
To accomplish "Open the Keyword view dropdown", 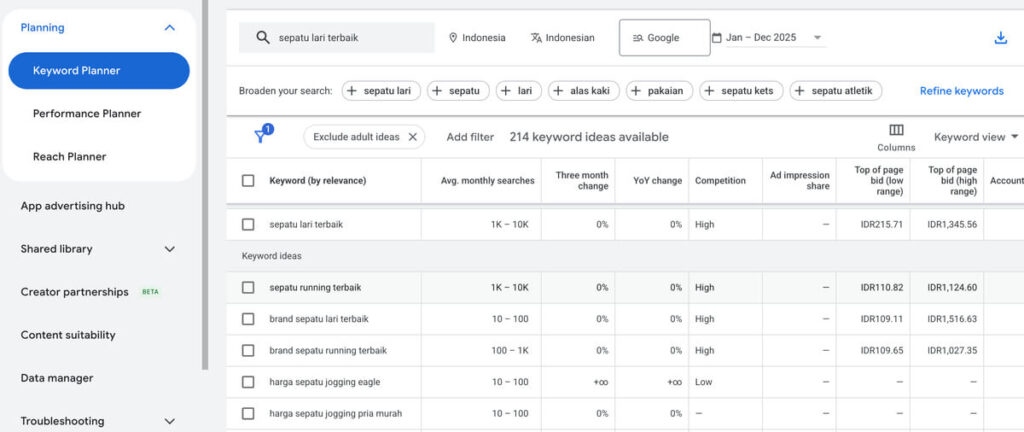I will (975, 137).
